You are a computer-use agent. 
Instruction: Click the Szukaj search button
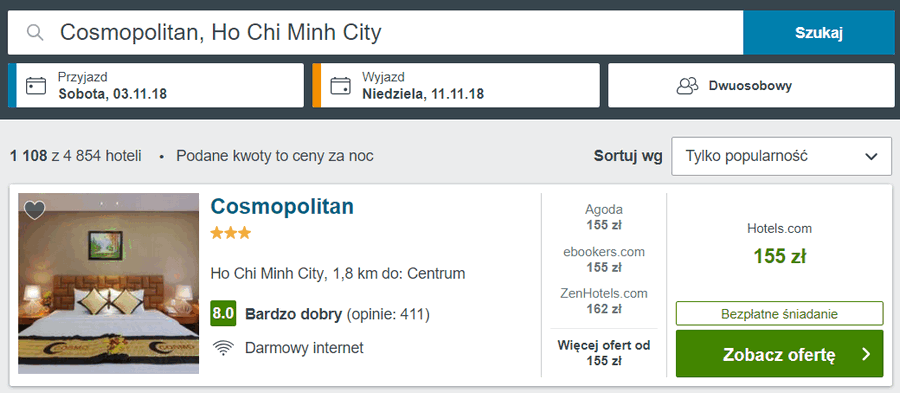(x=819, y=33)
